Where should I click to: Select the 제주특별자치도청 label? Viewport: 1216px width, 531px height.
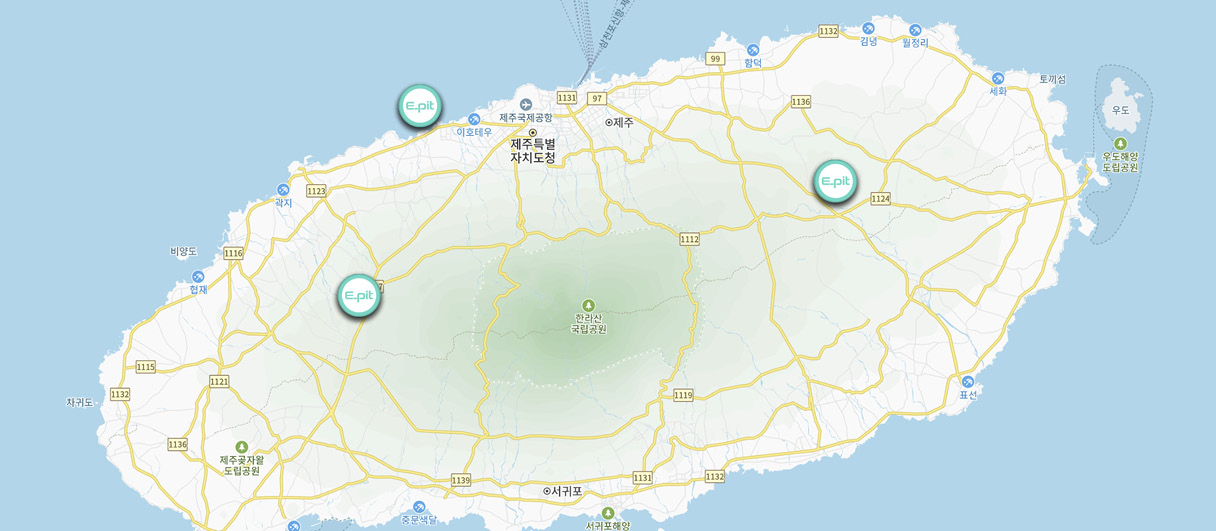pos(532,150)
